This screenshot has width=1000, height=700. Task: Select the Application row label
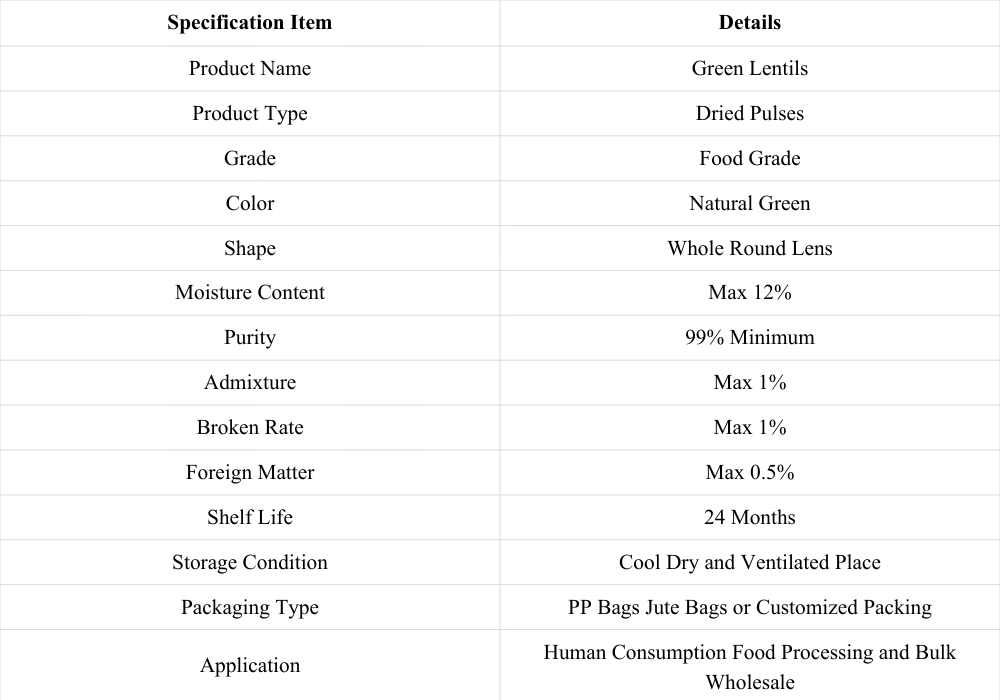click(249, 665)
